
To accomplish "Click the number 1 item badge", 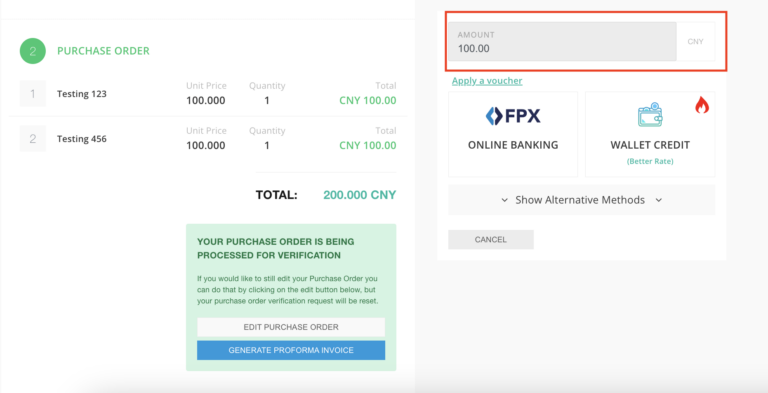I will pos(33,94).
